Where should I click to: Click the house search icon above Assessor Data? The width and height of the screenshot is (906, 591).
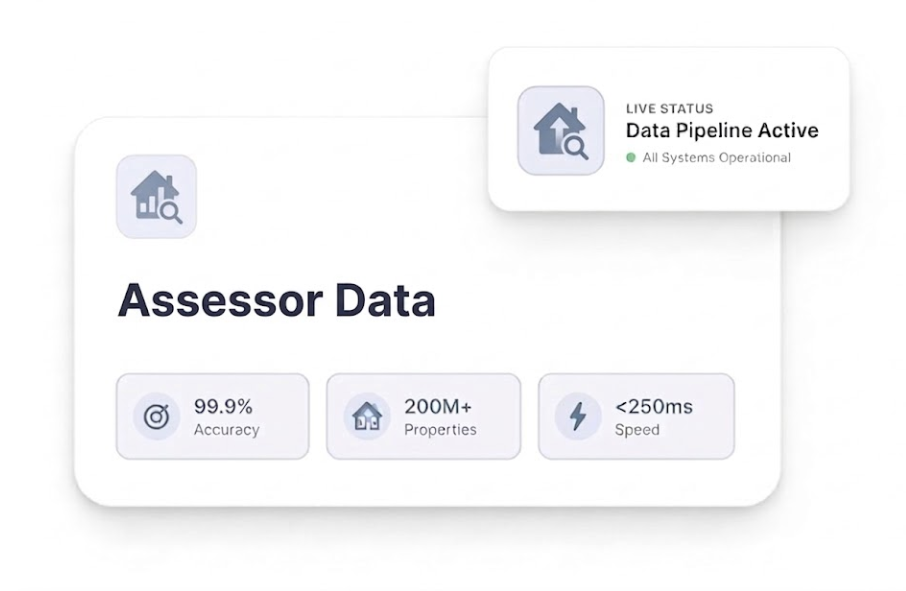pos(156,196)
